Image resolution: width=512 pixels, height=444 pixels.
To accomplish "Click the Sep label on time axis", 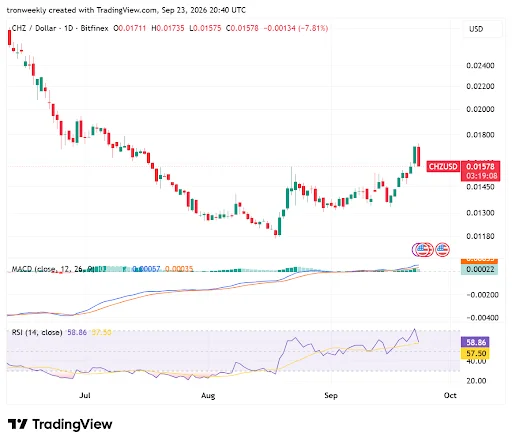I will click(331, 395).
